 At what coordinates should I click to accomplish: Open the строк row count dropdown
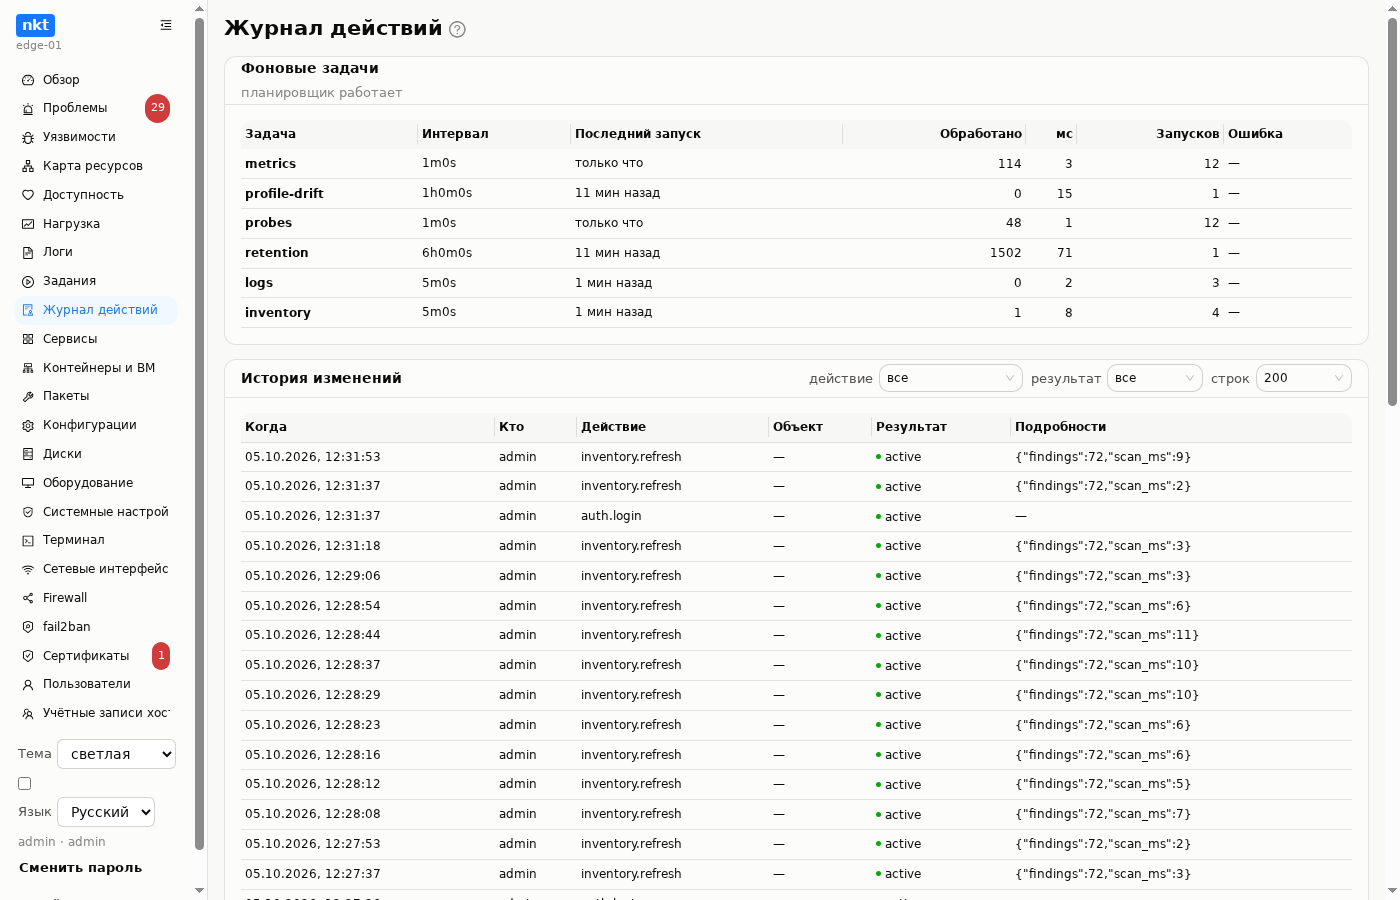pos(1304,378)
